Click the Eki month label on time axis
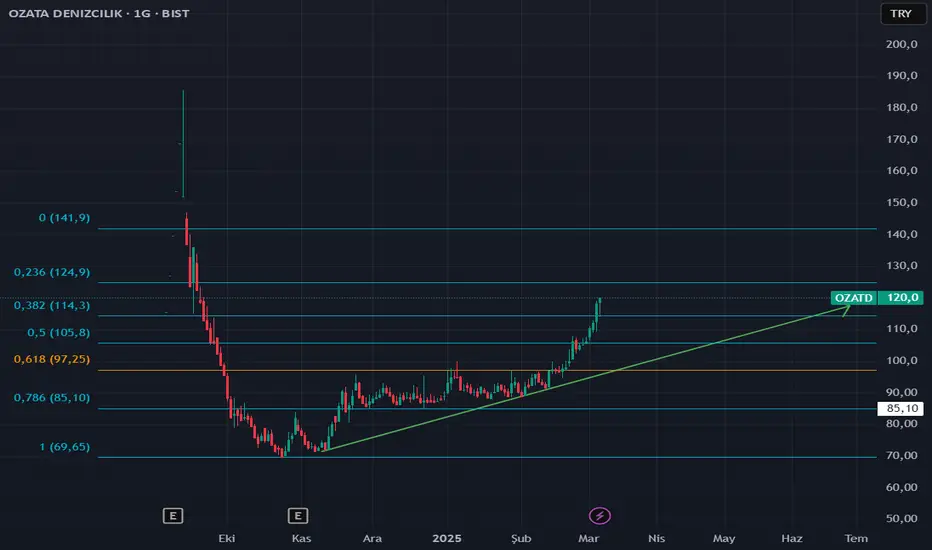Image resolution: width=932 pixels, height=550 pixels. [226, 538]
